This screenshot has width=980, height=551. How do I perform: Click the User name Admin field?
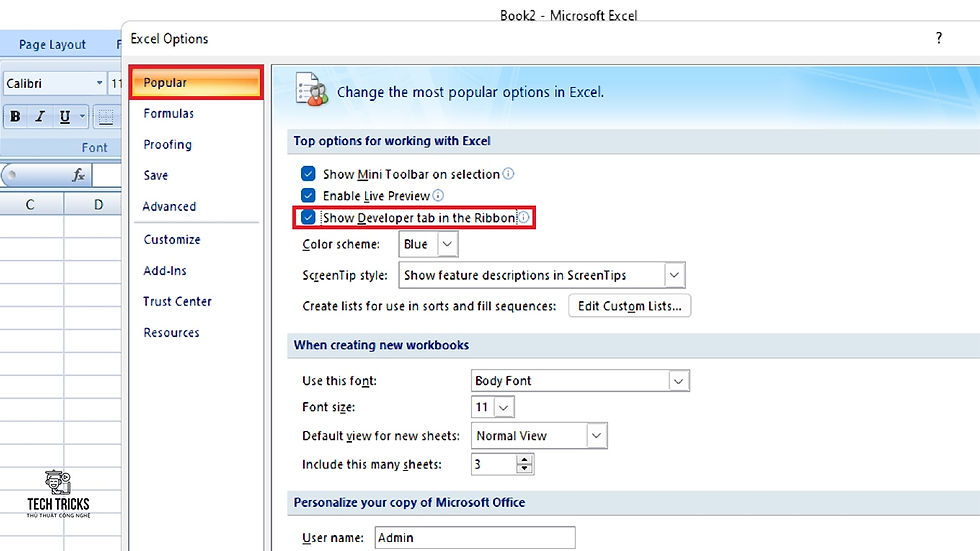coord(475,537)
